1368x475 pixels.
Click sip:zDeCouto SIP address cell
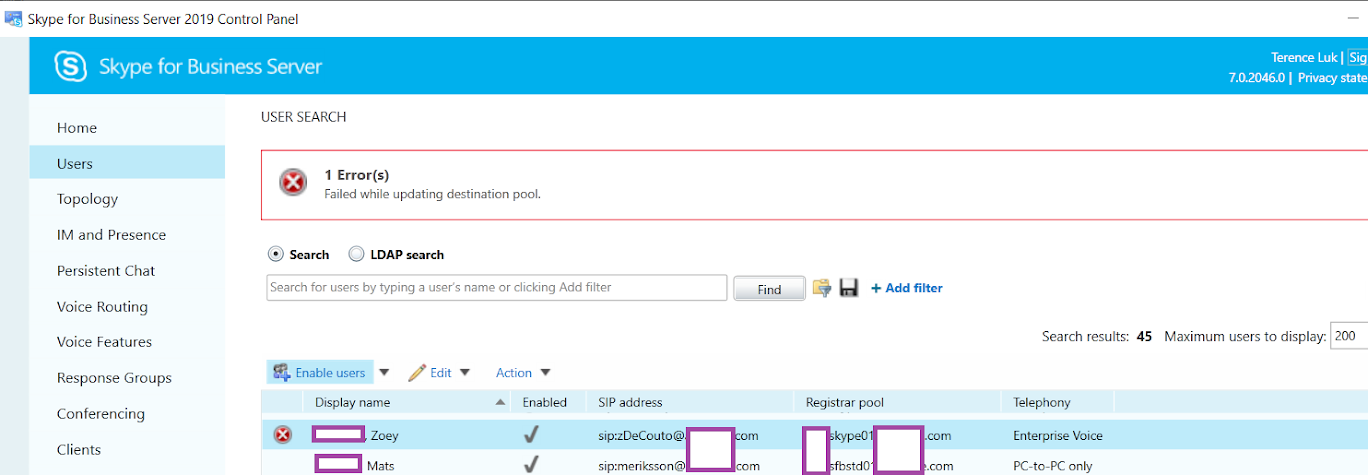click(x=678, y=436)
